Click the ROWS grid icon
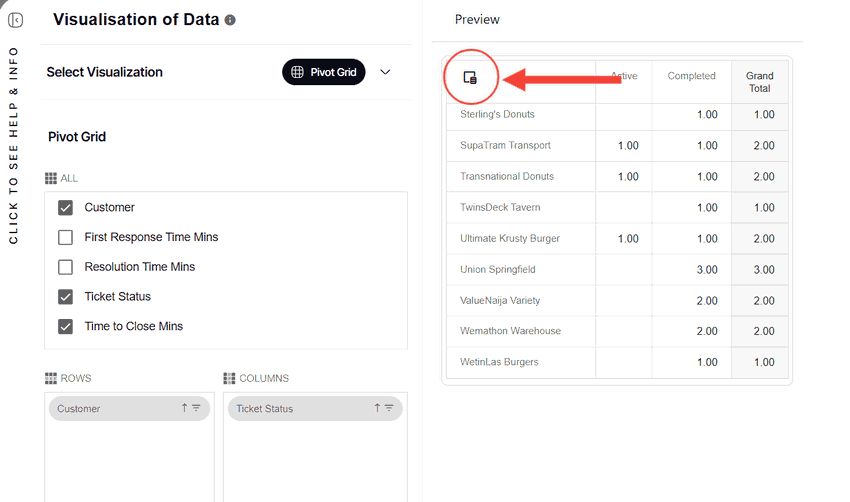Image resolution: width=850 pixels, height=502 pixels. click(51, 378)
